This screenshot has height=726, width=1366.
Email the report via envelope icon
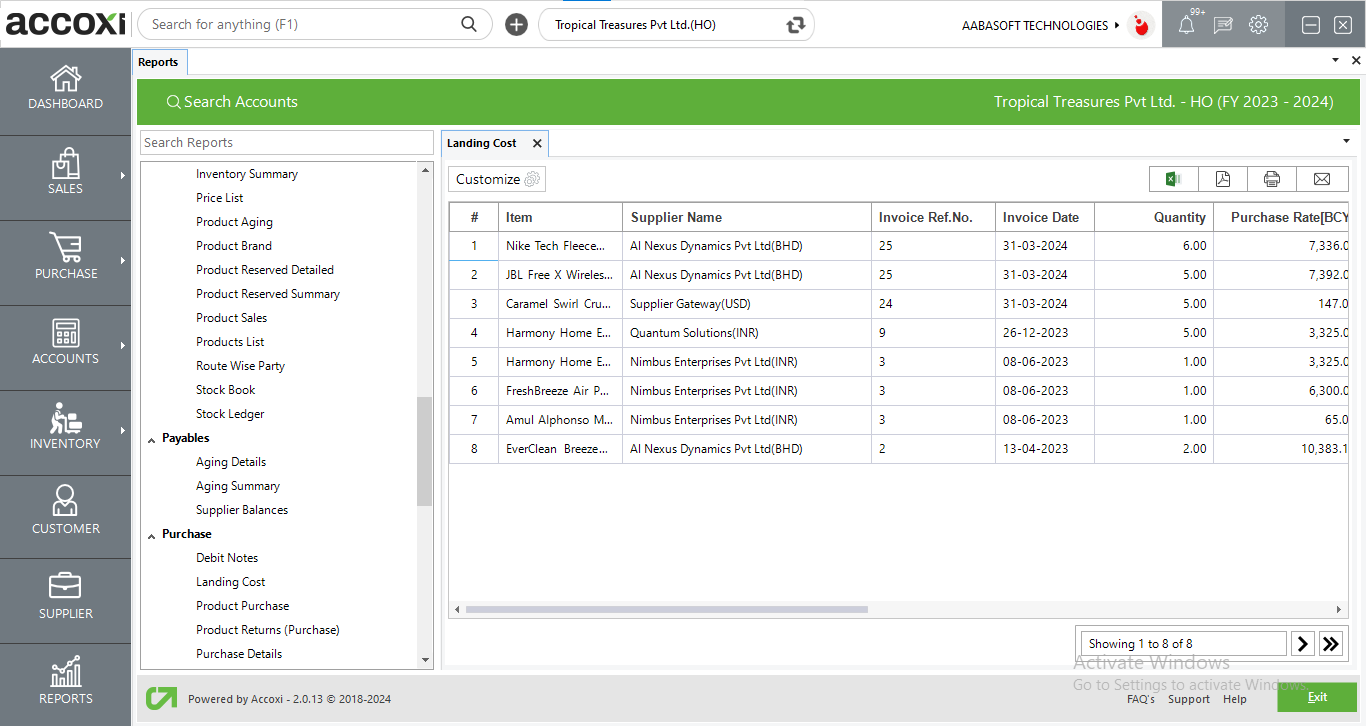click(x=1321, y=179)
